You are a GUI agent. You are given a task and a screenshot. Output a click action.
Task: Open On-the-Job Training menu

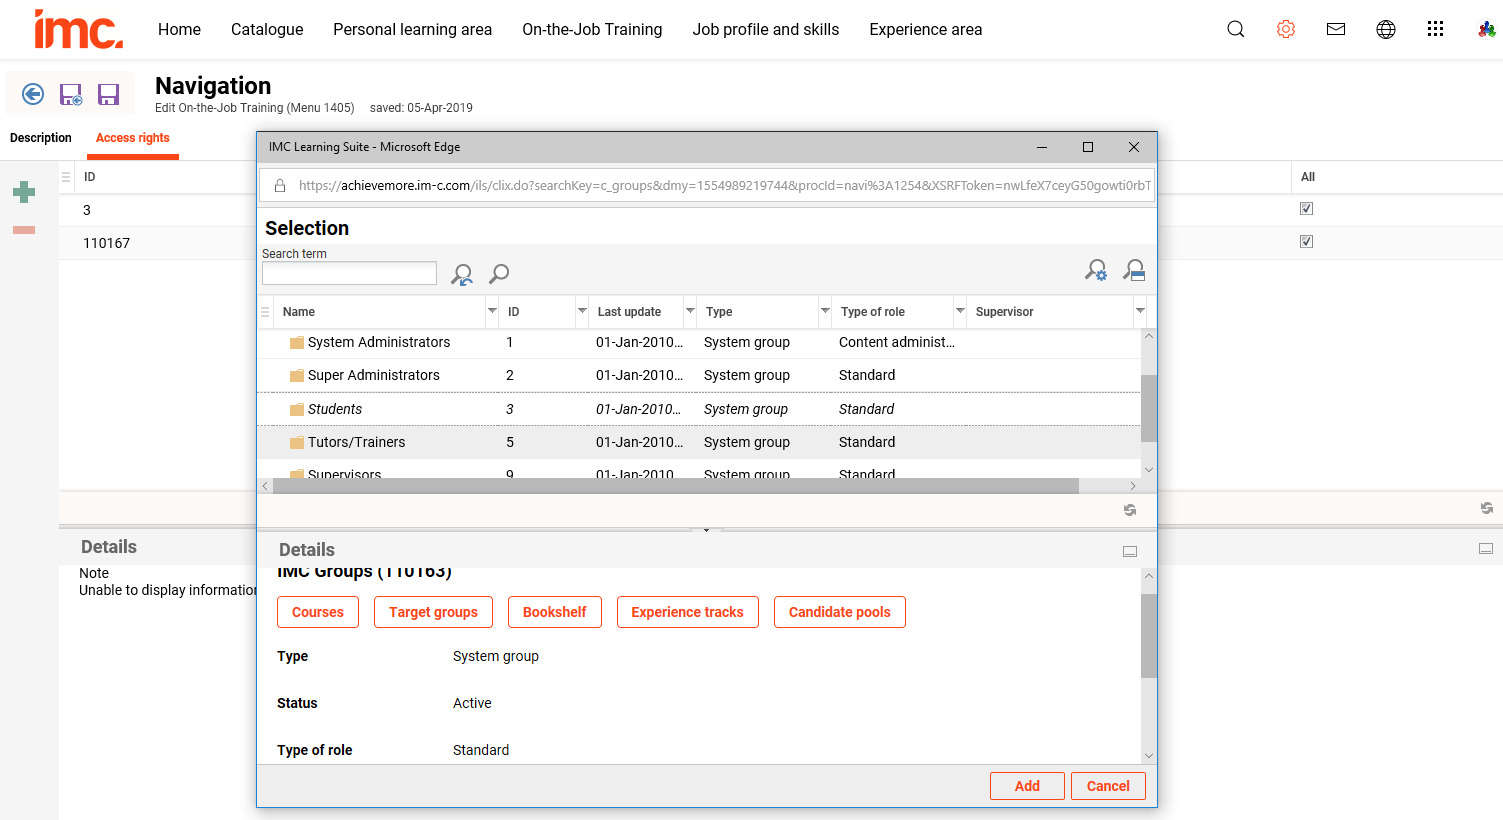(592, 30)
